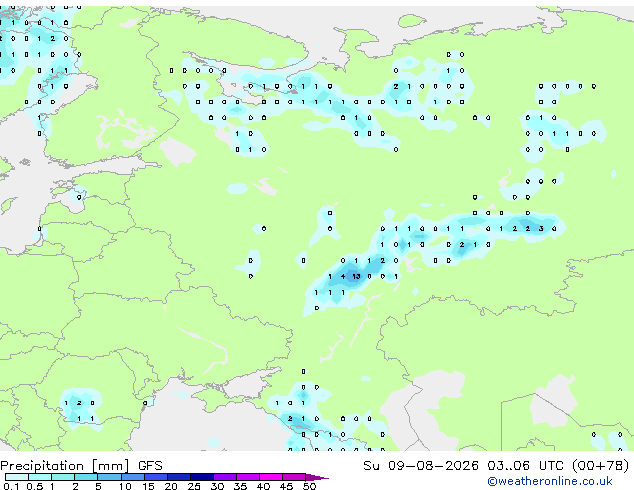
Task: Click magenta legend swatch between 40 and 45
Action: point(271,477)
